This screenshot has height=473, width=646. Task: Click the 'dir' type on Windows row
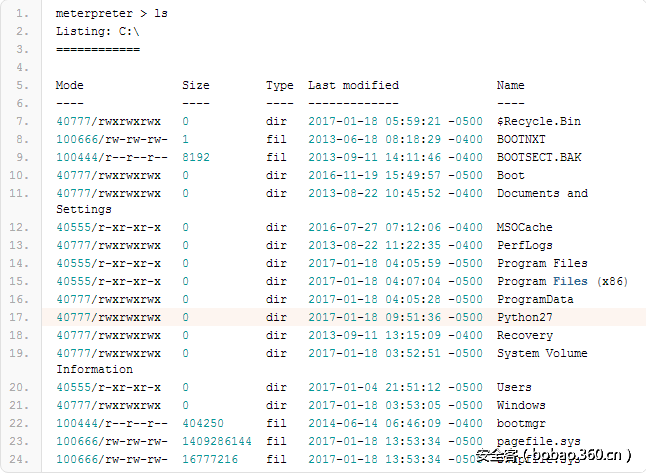(276, 405)
